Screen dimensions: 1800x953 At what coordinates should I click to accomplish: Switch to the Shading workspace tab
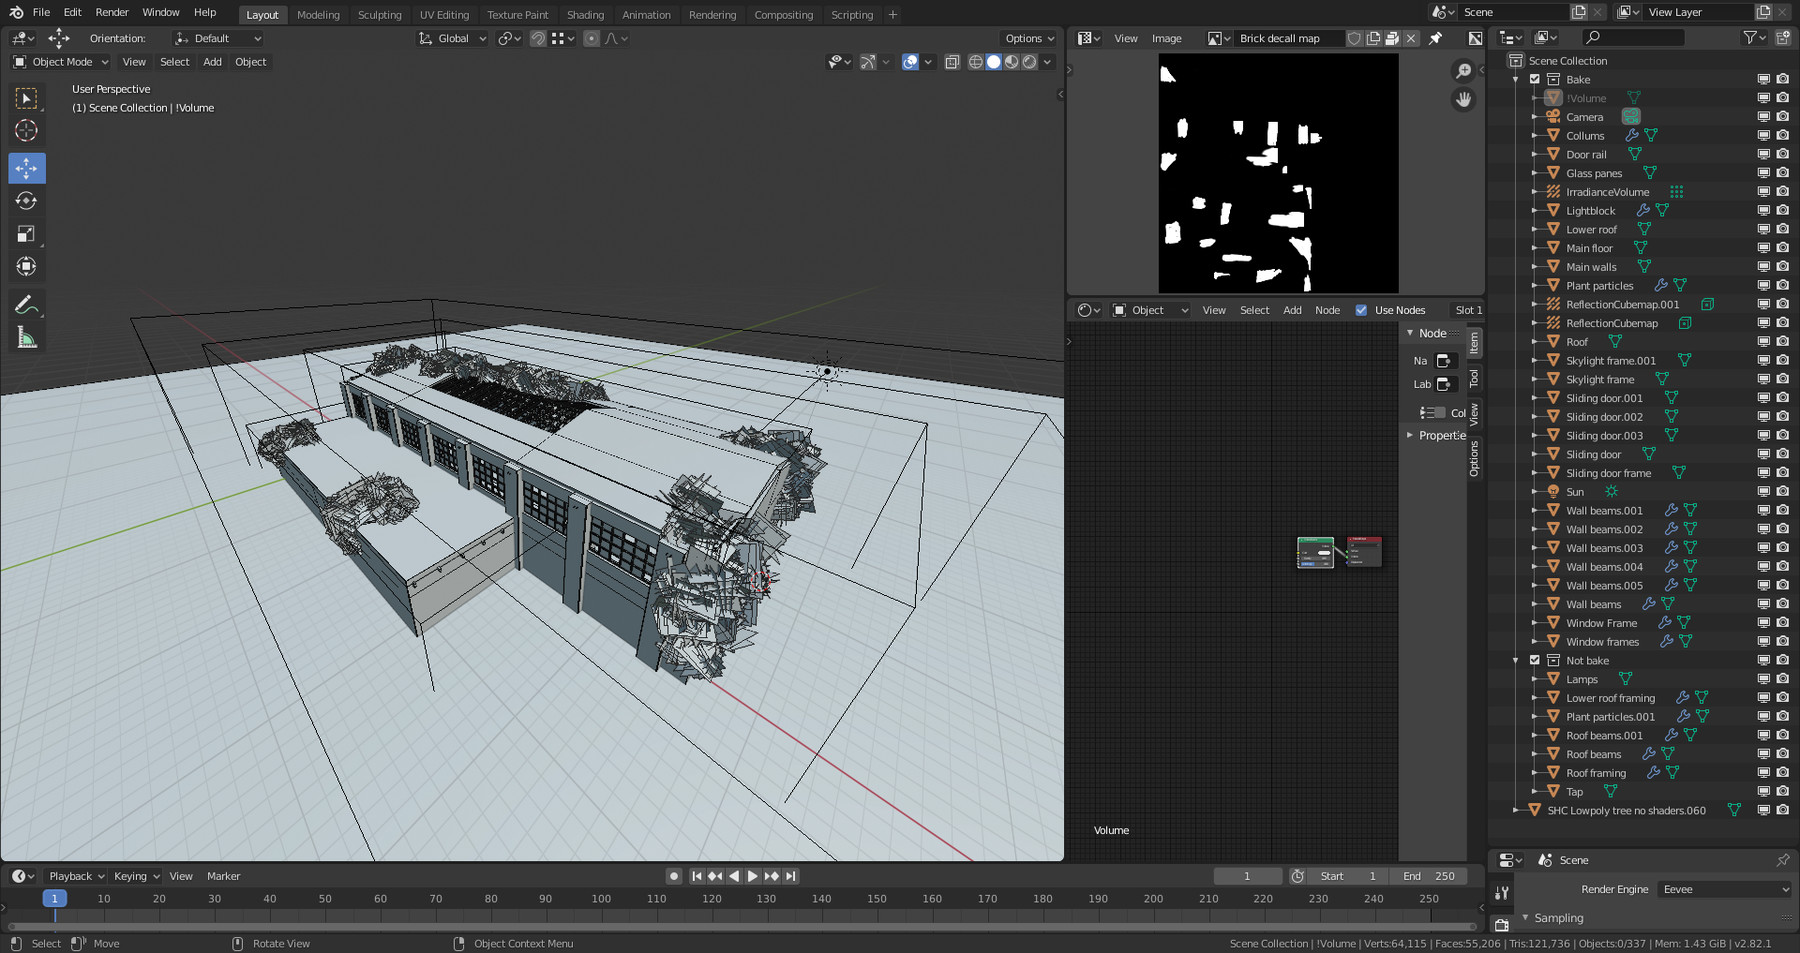coord(585,15)
